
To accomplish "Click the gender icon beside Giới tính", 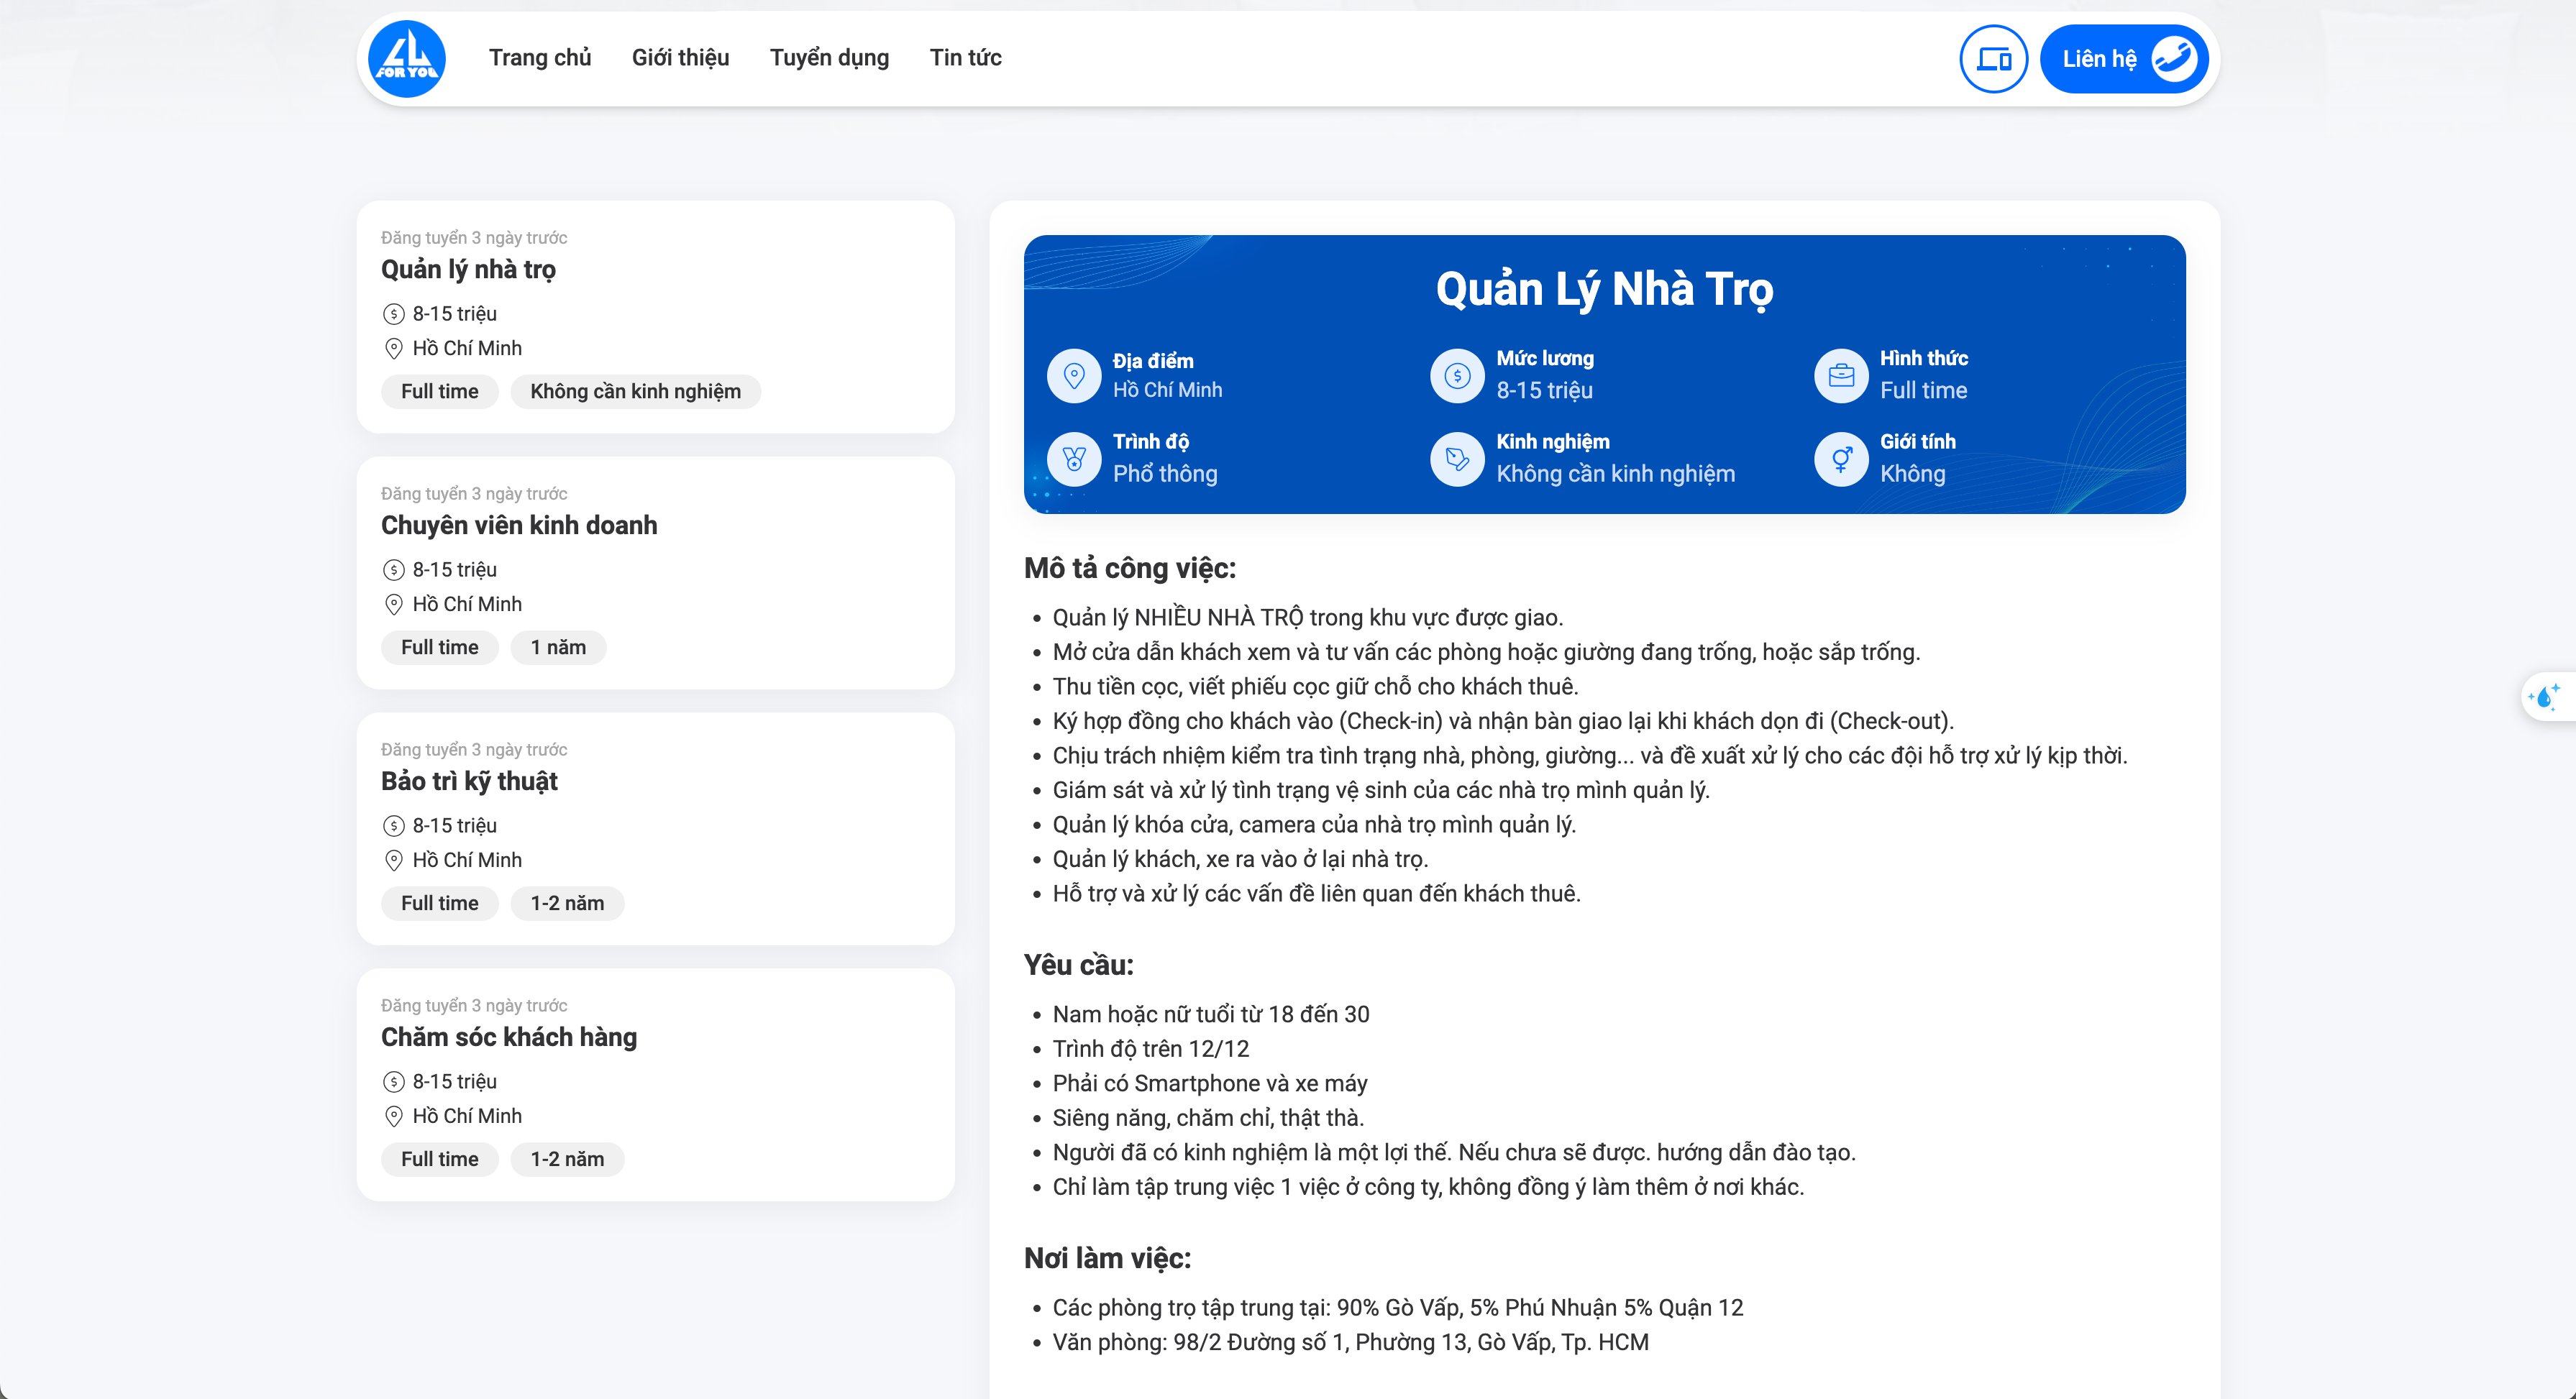I will 1841,459.
